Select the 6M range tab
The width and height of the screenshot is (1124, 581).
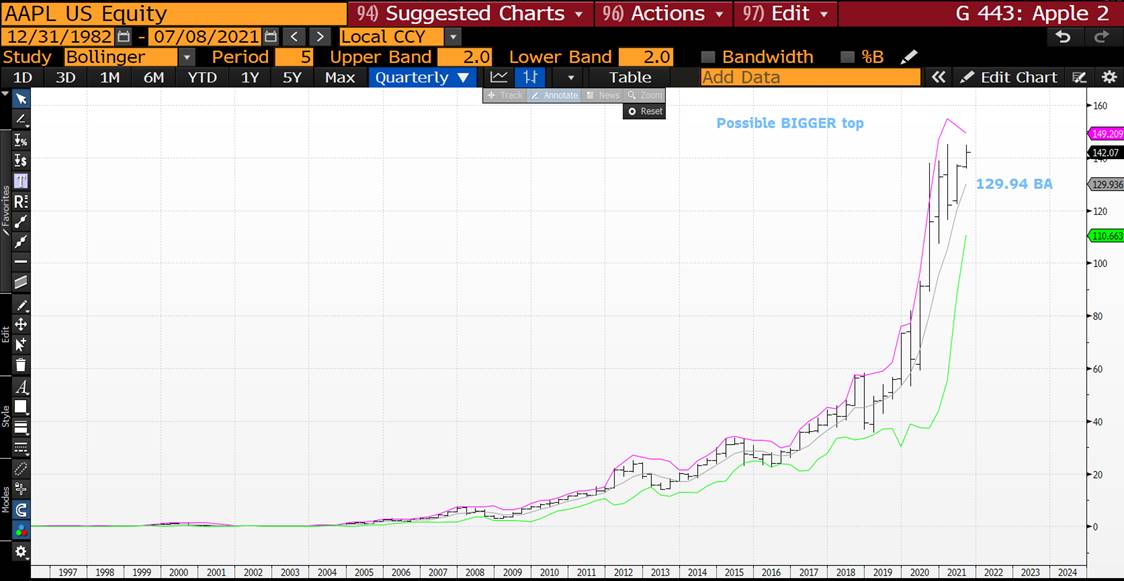point(154,77)
